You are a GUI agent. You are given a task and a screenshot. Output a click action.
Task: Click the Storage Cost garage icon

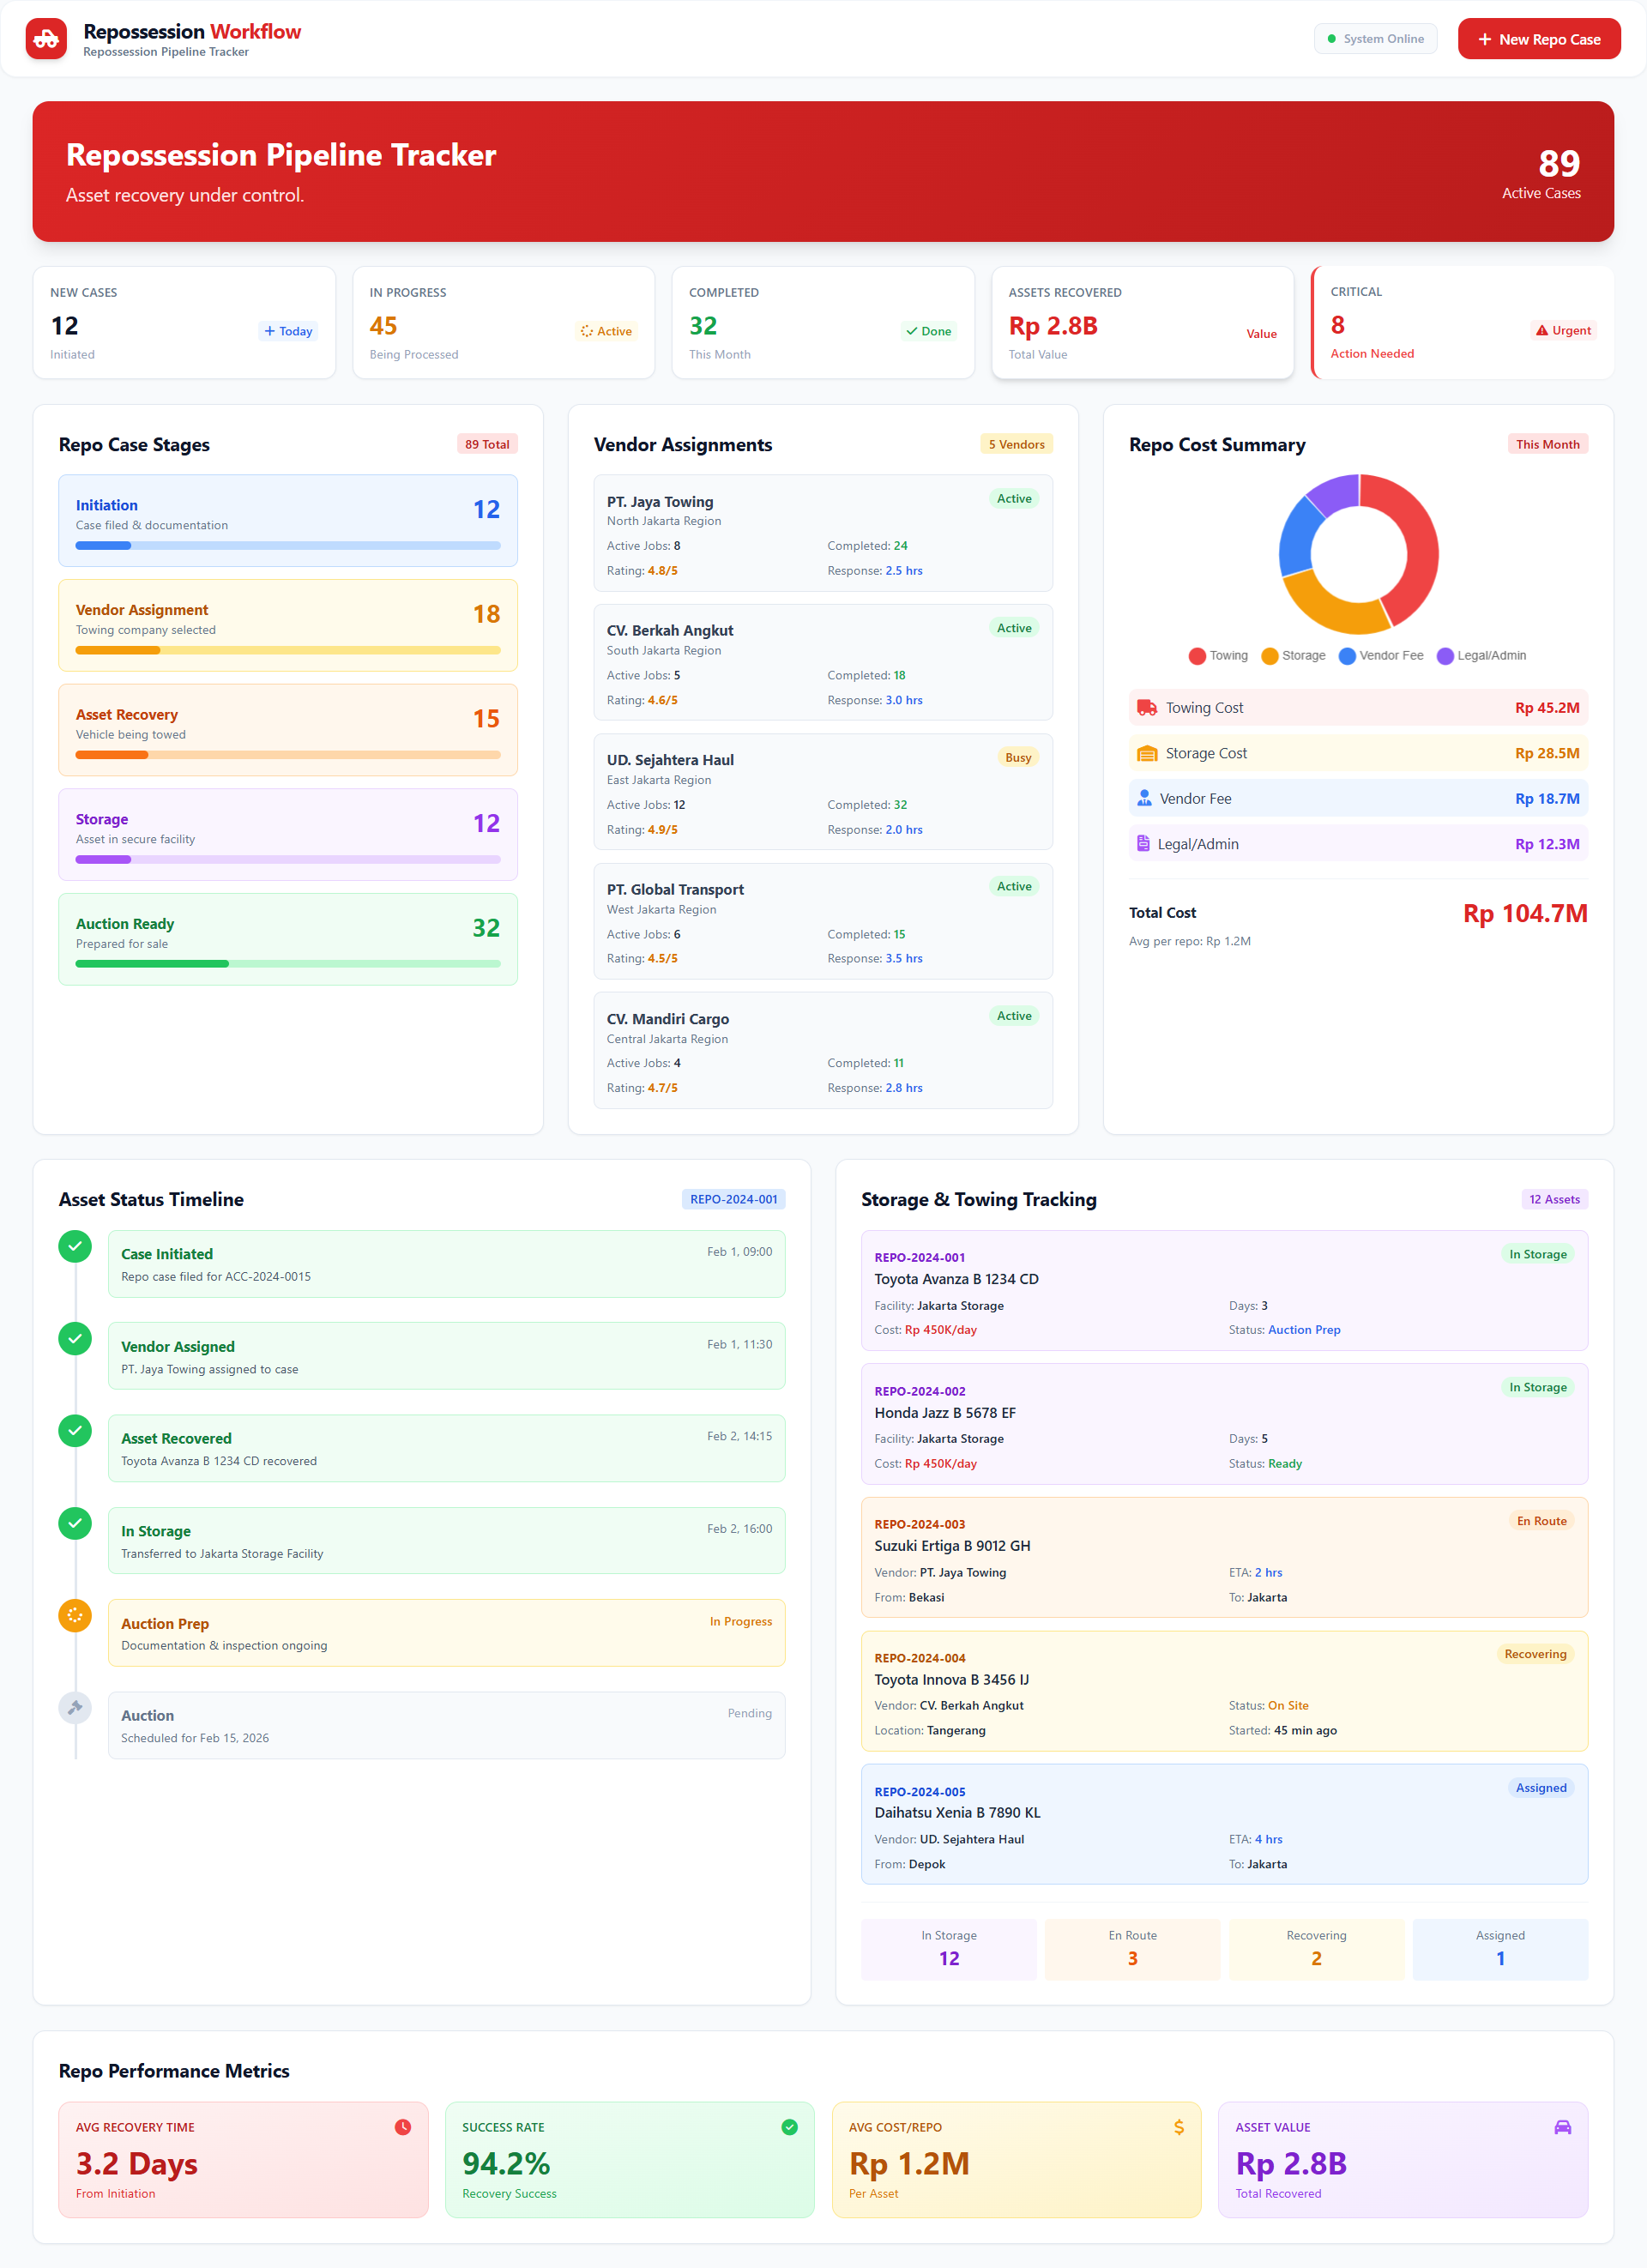click(x=1145, y=752)
